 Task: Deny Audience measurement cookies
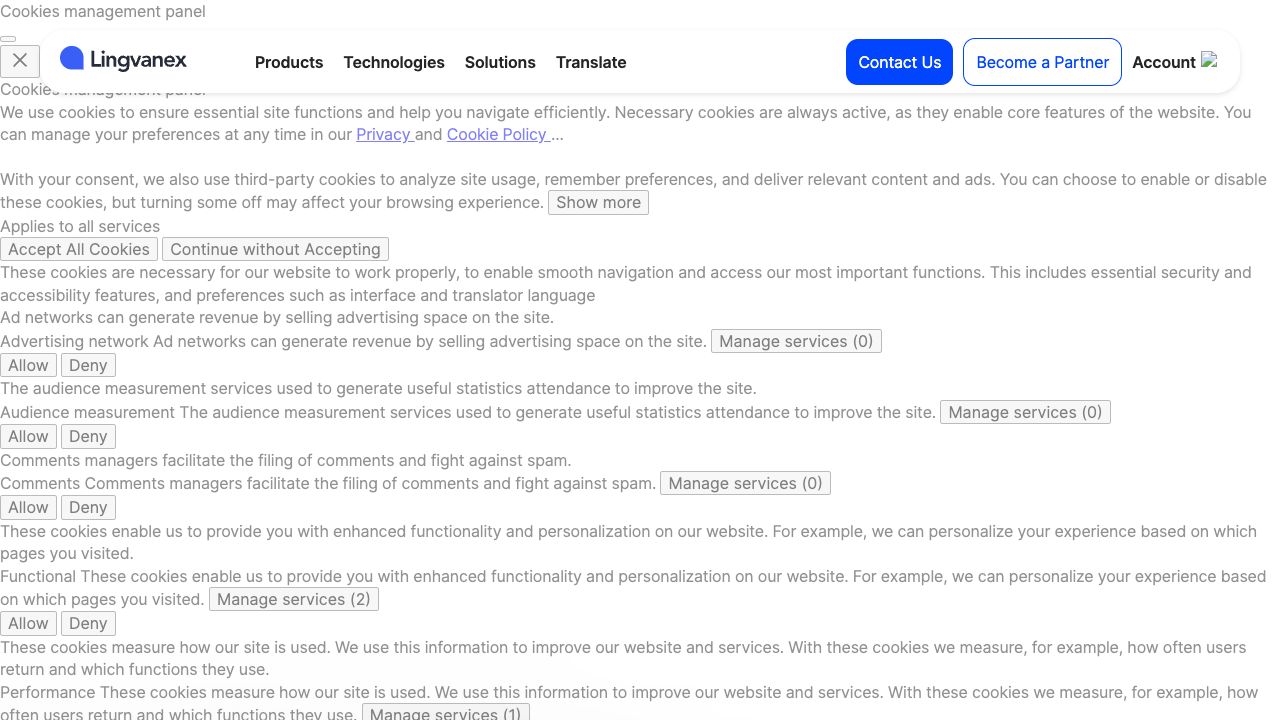[x=88, y=436]
